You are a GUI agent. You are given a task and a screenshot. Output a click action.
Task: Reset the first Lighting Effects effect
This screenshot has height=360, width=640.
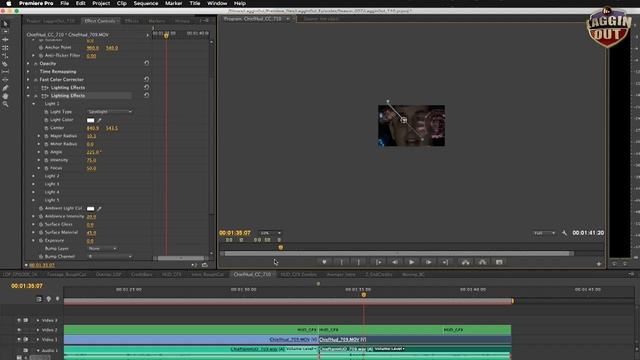(x=147, y=87)
